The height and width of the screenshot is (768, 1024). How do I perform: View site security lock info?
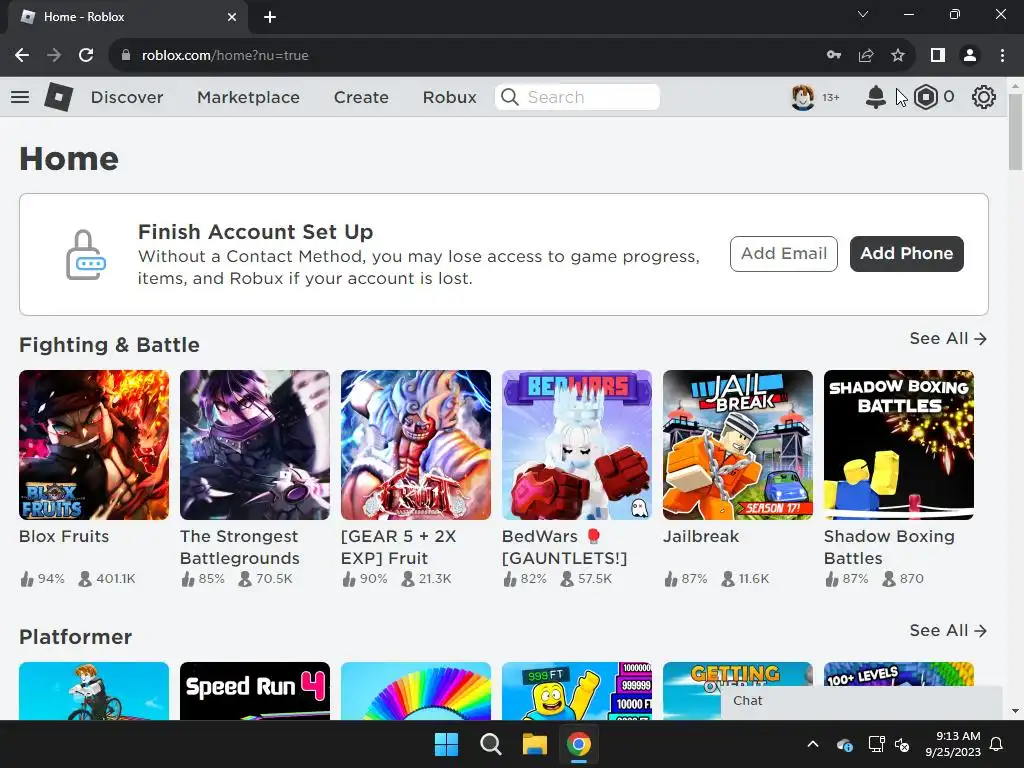[126, 56]
